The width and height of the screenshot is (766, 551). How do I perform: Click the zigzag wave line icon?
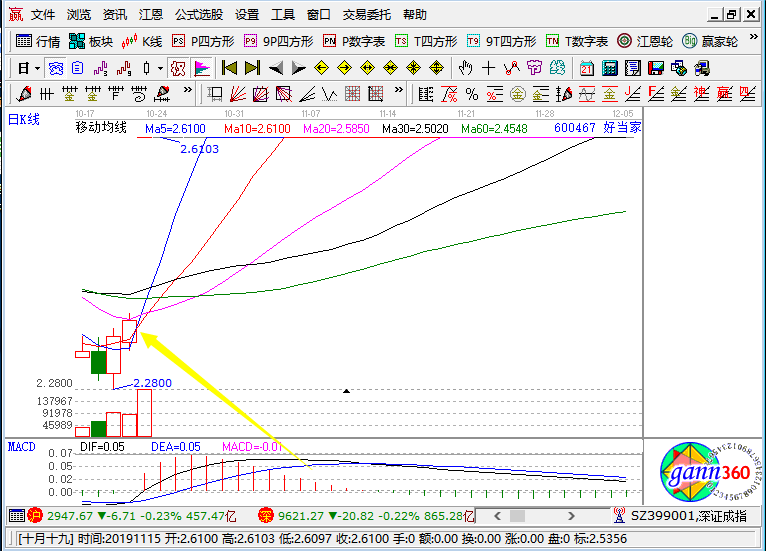click(330, 94)
